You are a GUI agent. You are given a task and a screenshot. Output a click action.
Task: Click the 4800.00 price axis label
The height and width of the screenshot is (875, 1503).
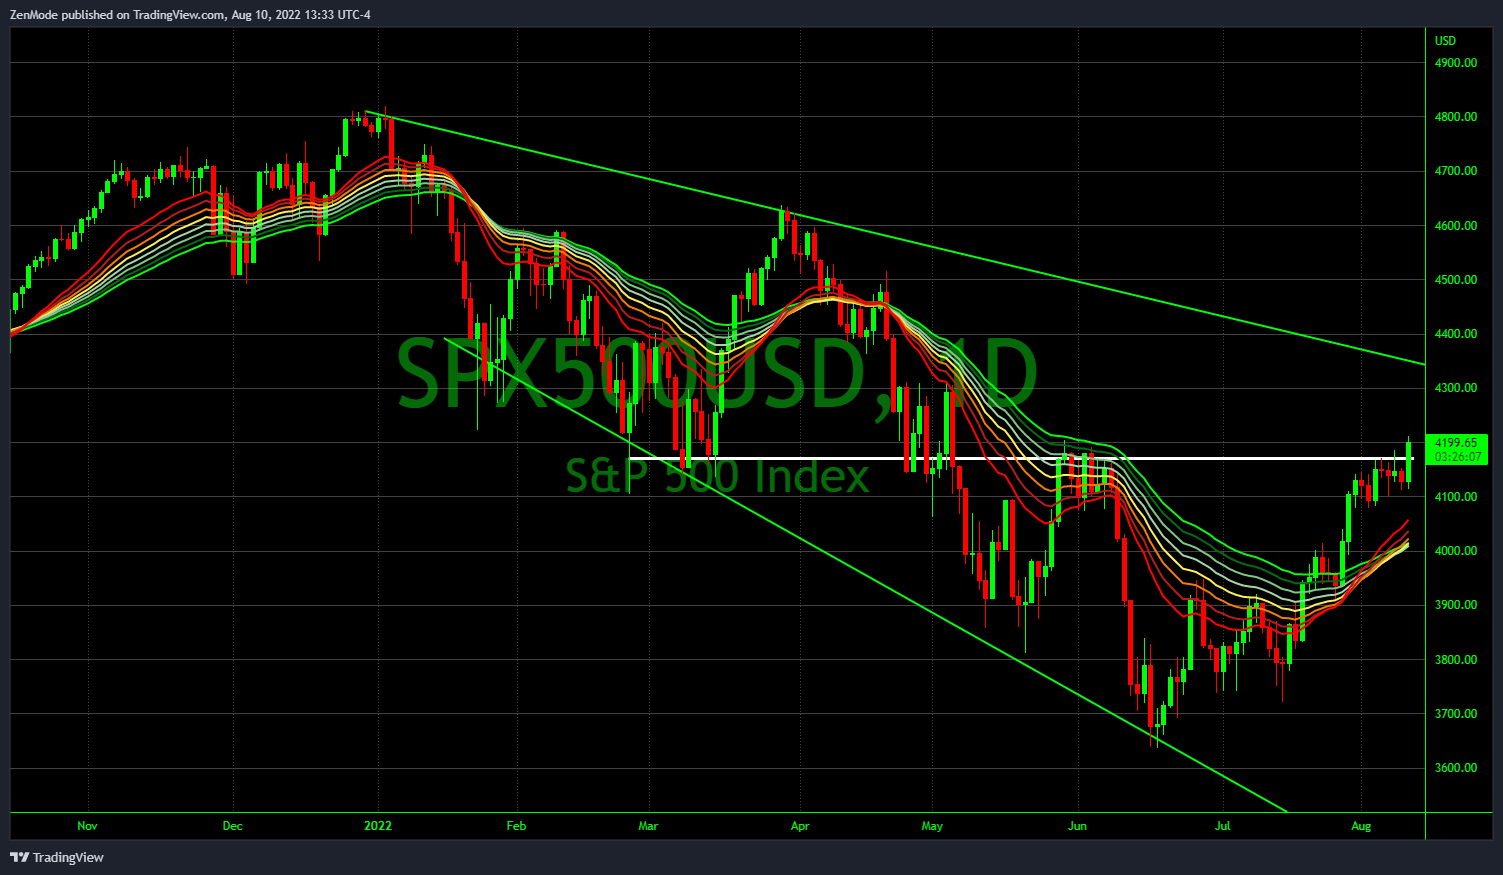pyautogui.click(x=1456, y=117)
